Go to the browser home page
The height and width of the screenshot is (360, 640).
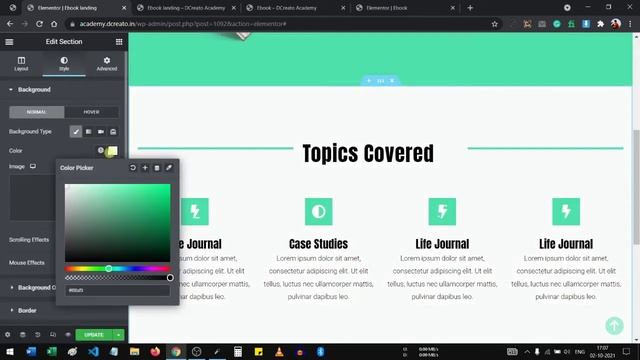54,24
